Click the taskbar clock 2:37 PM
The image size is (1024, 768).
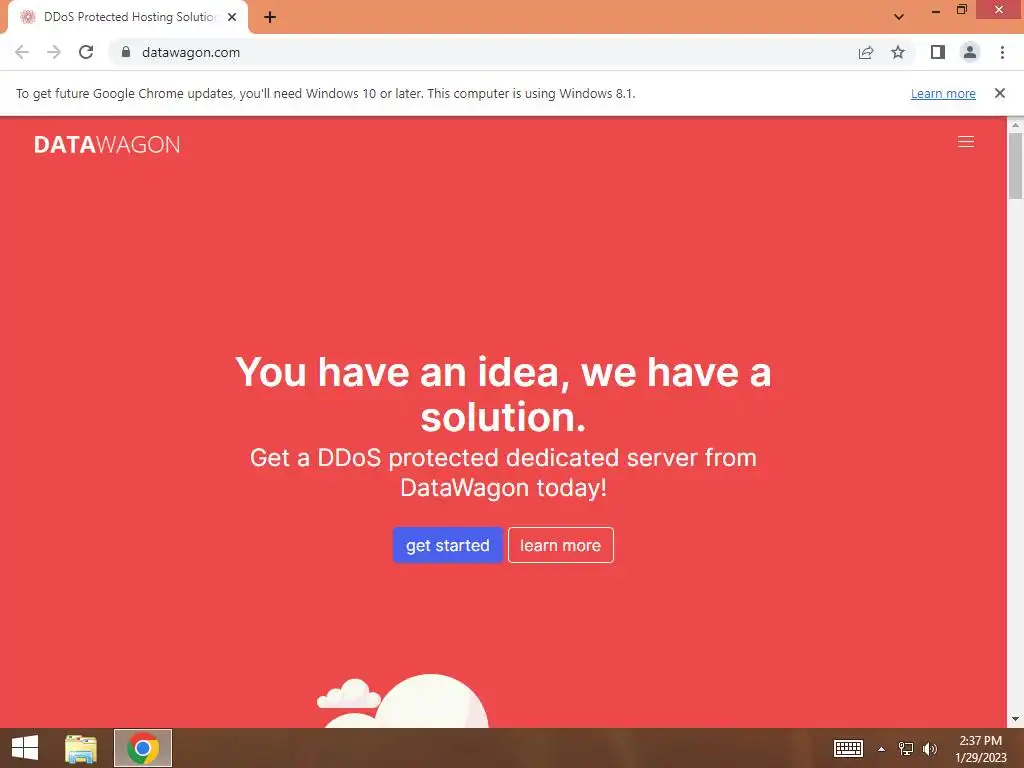click(x=980, y=748)
